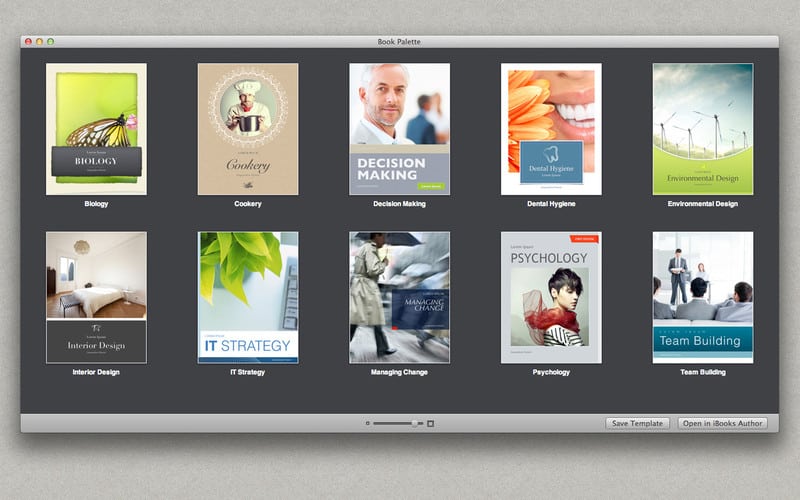The height and width of the screenshot is (500, 800).
Task: Click the small thumbnail size icon
Action: (x=367, y=424)
